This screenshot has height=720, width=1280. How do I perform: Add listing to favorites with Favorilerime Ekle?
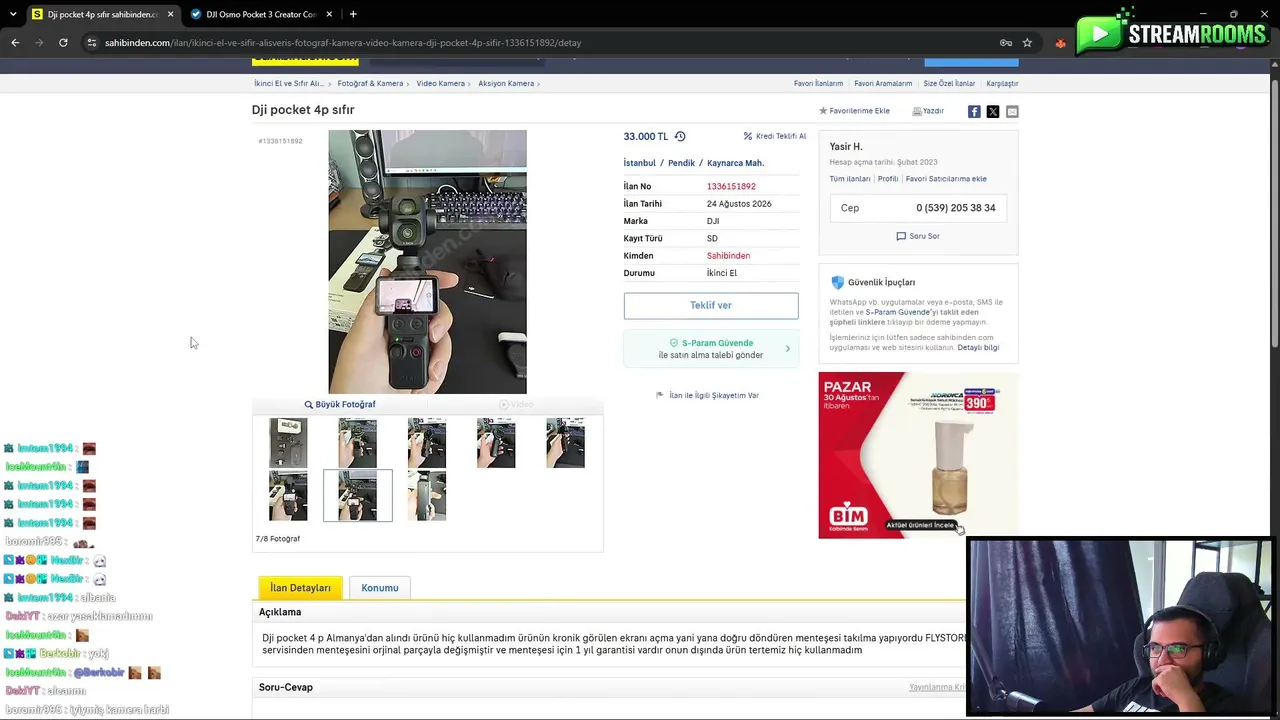pyautogui.click(x=855, y=111)
